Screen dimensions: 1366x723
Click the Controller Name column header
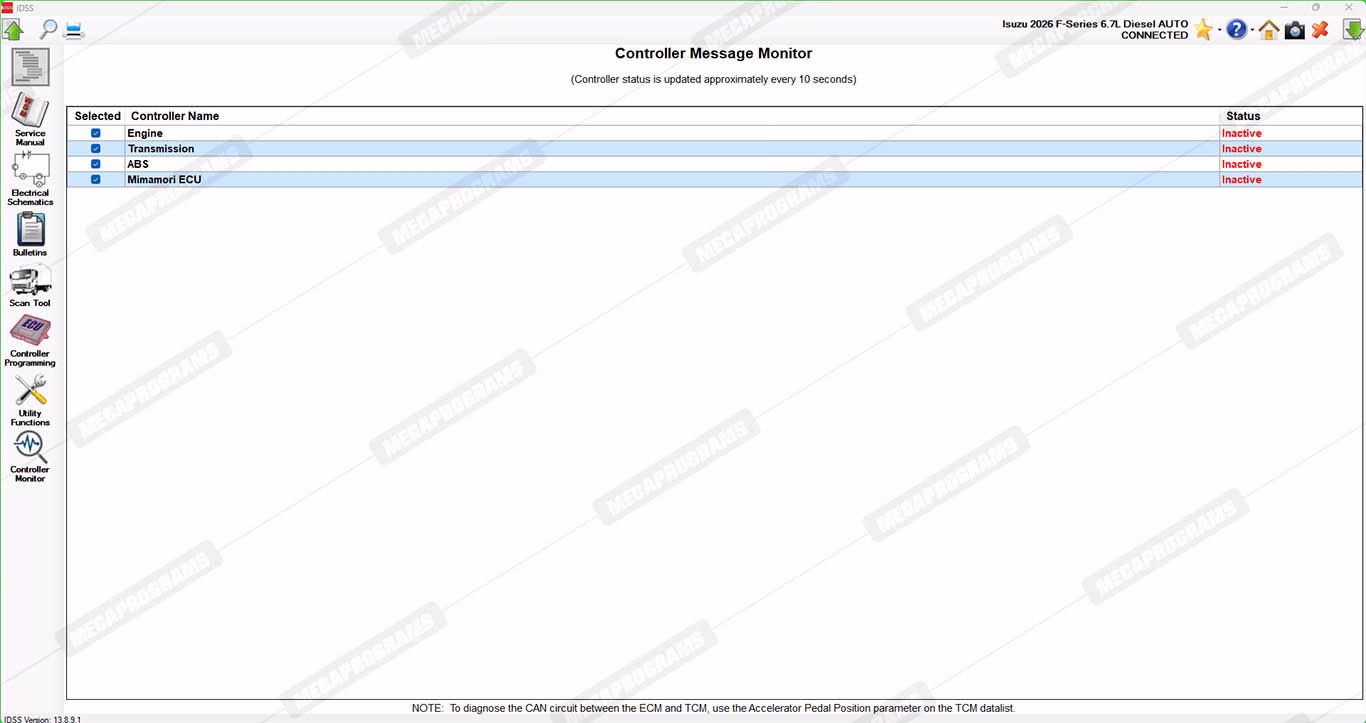pyautogui.click(x=175, y=116)
